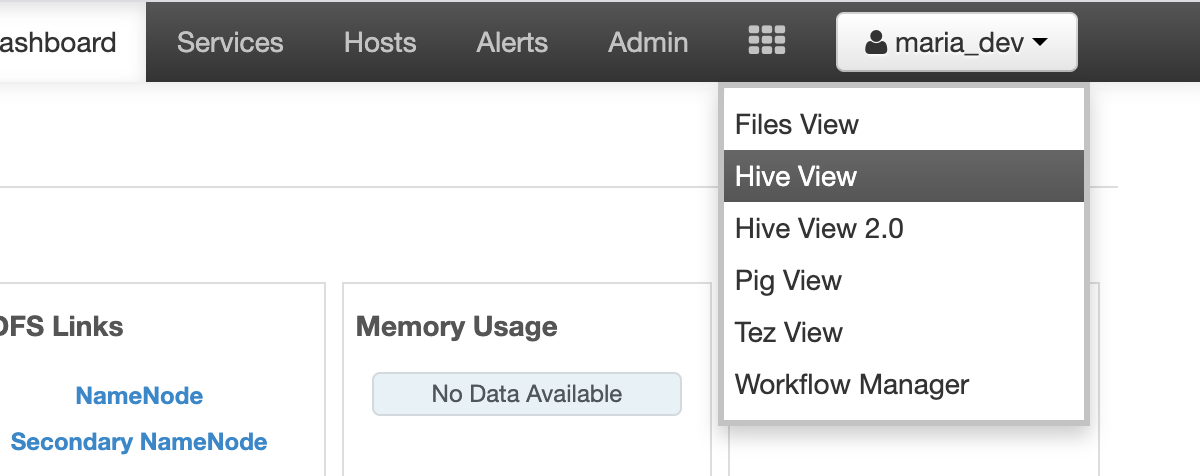Expand the maria_dev dropdown caret
This screenshot has height=476, width=1200.
[1040, 43]
